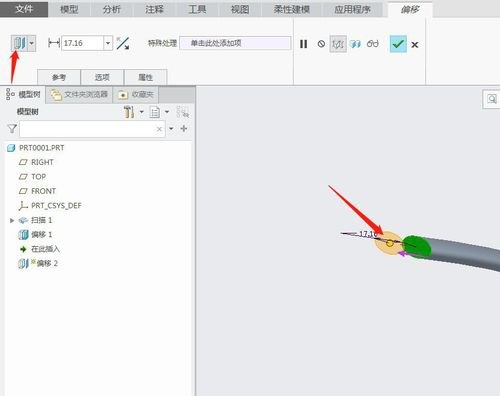Cancel the offset with X button
This screenshot has width=500, height=396.
pyautogui.click(x=415, y=45)
